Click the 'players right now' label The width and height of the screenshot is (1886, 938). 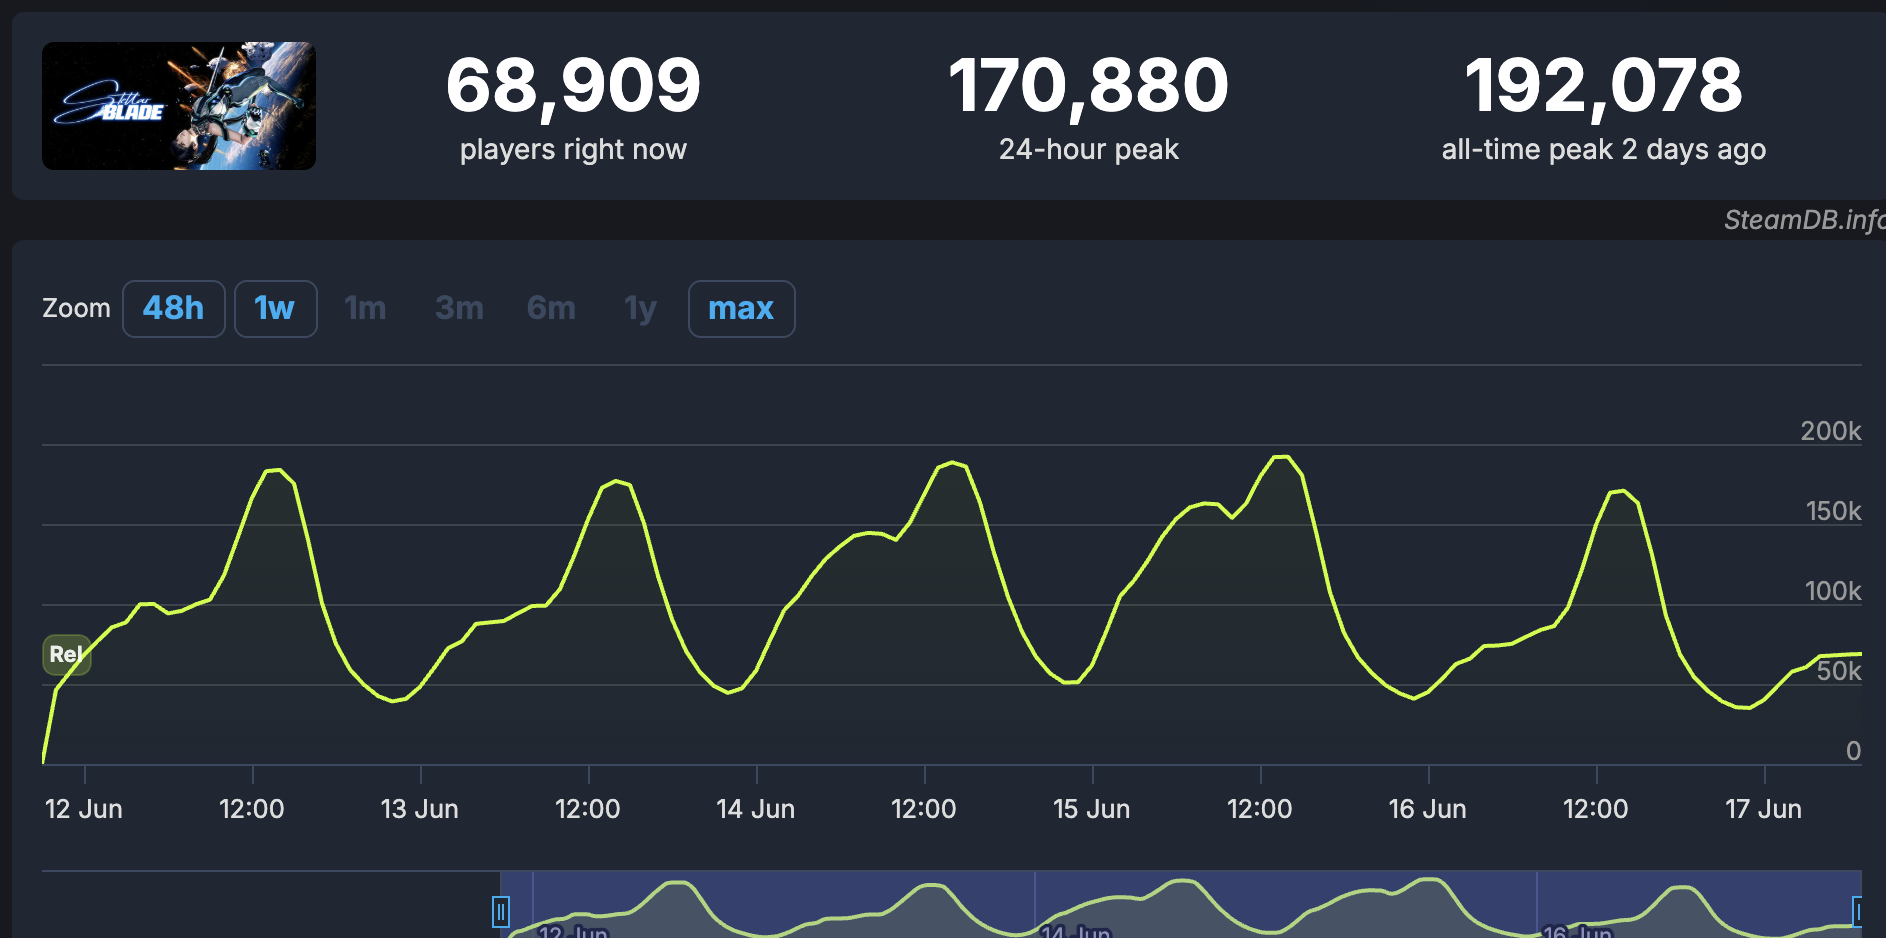(573, 150)
